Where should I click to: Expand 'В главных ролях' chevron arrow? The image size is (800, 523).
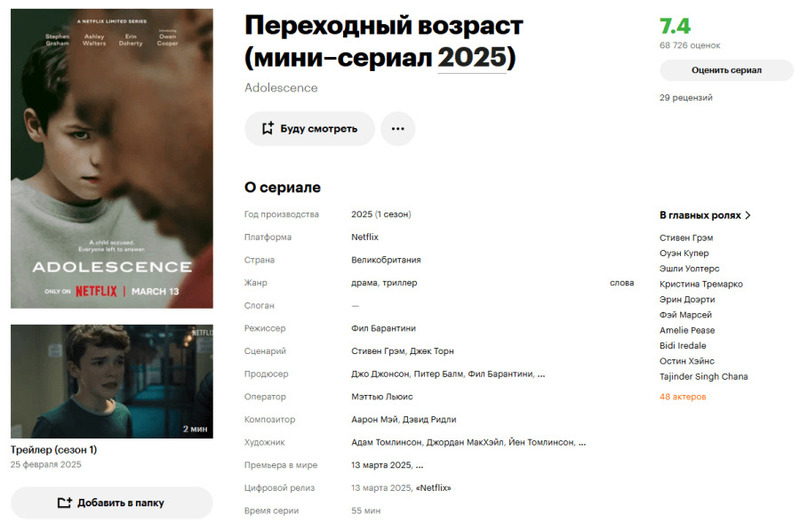click(748, 215)
